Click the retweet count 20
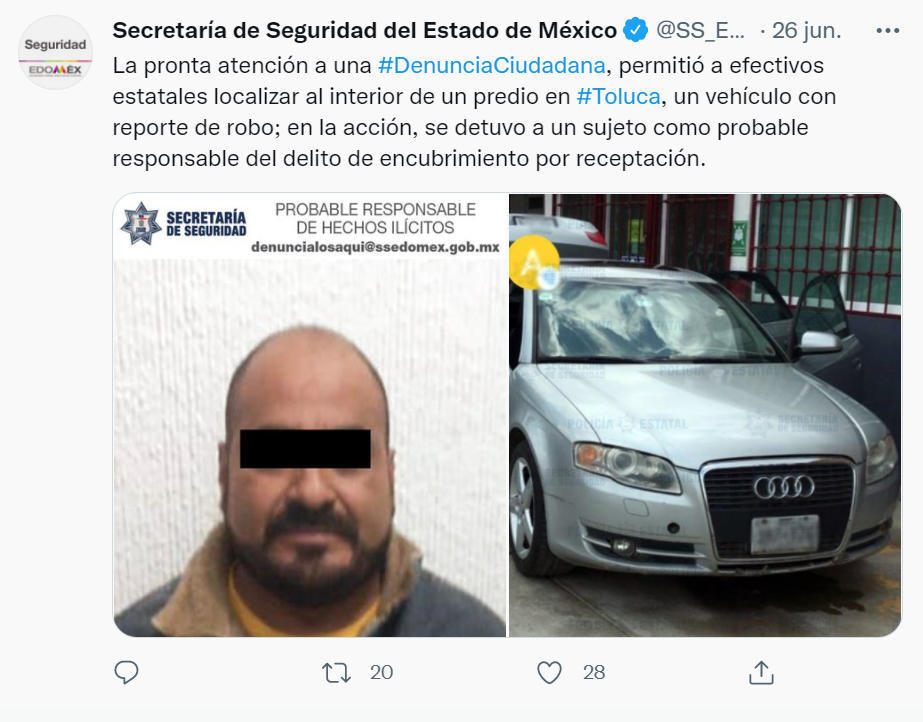This screenshot has width=923, height=722. click(381, 672)
